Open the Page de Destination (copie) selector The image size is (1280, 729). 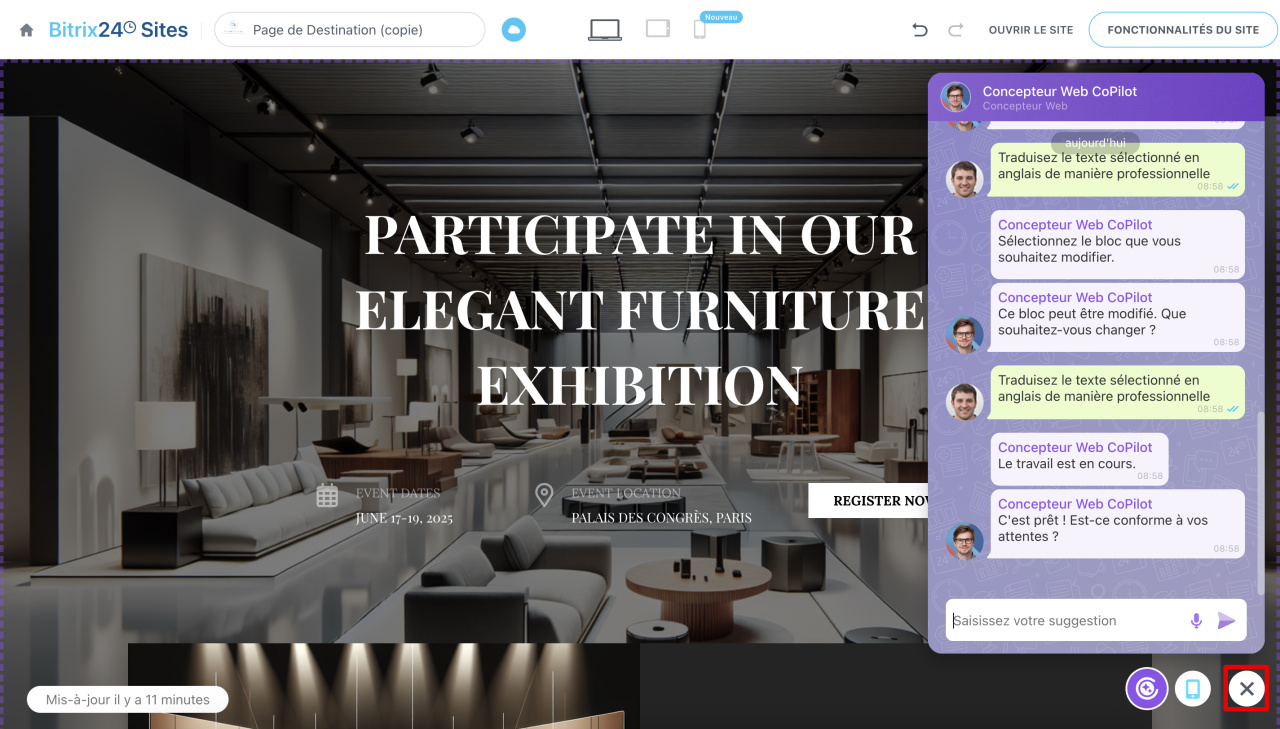click(x=350, y=30)
